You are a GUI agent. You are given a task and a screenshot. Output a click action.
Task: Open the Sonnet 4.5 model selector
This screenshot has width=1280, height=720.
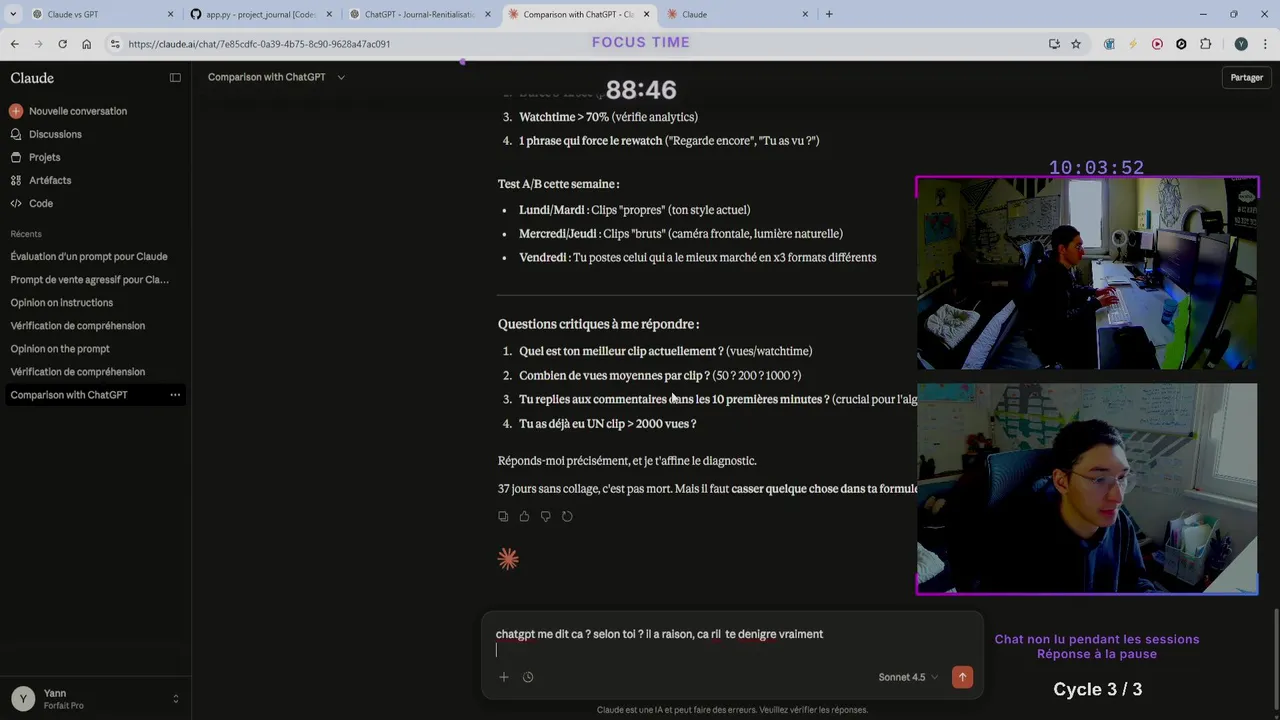pos(908,677)
